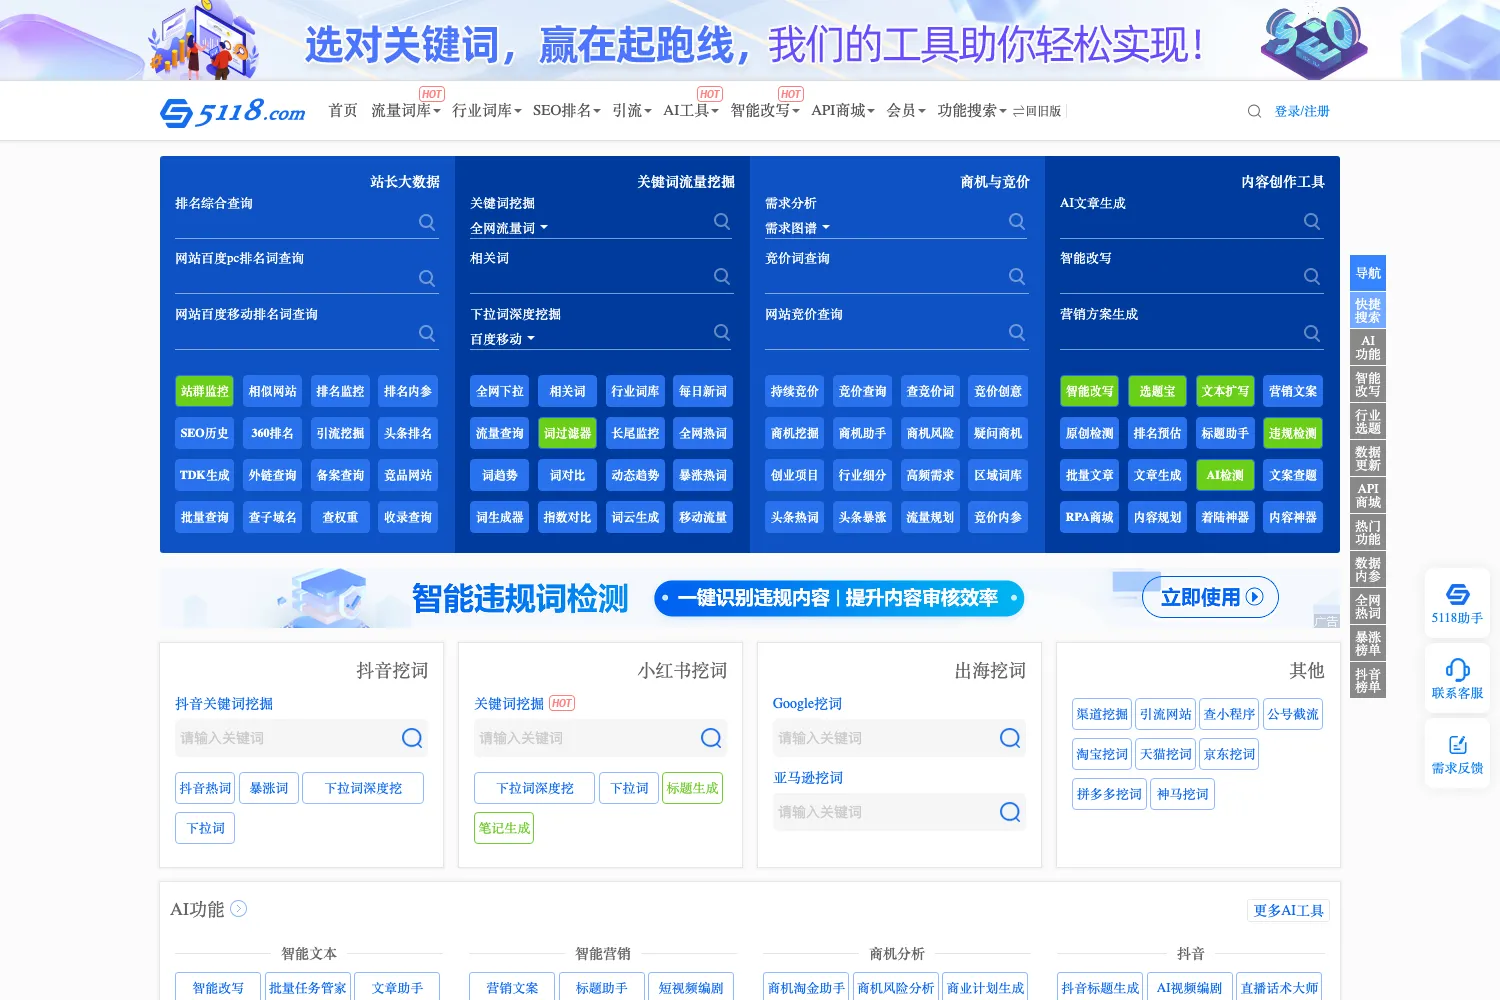The image size is (1500, 1000).
Task: Open the 需求图谱 dropdown
Action: click(x=797, y=228)
